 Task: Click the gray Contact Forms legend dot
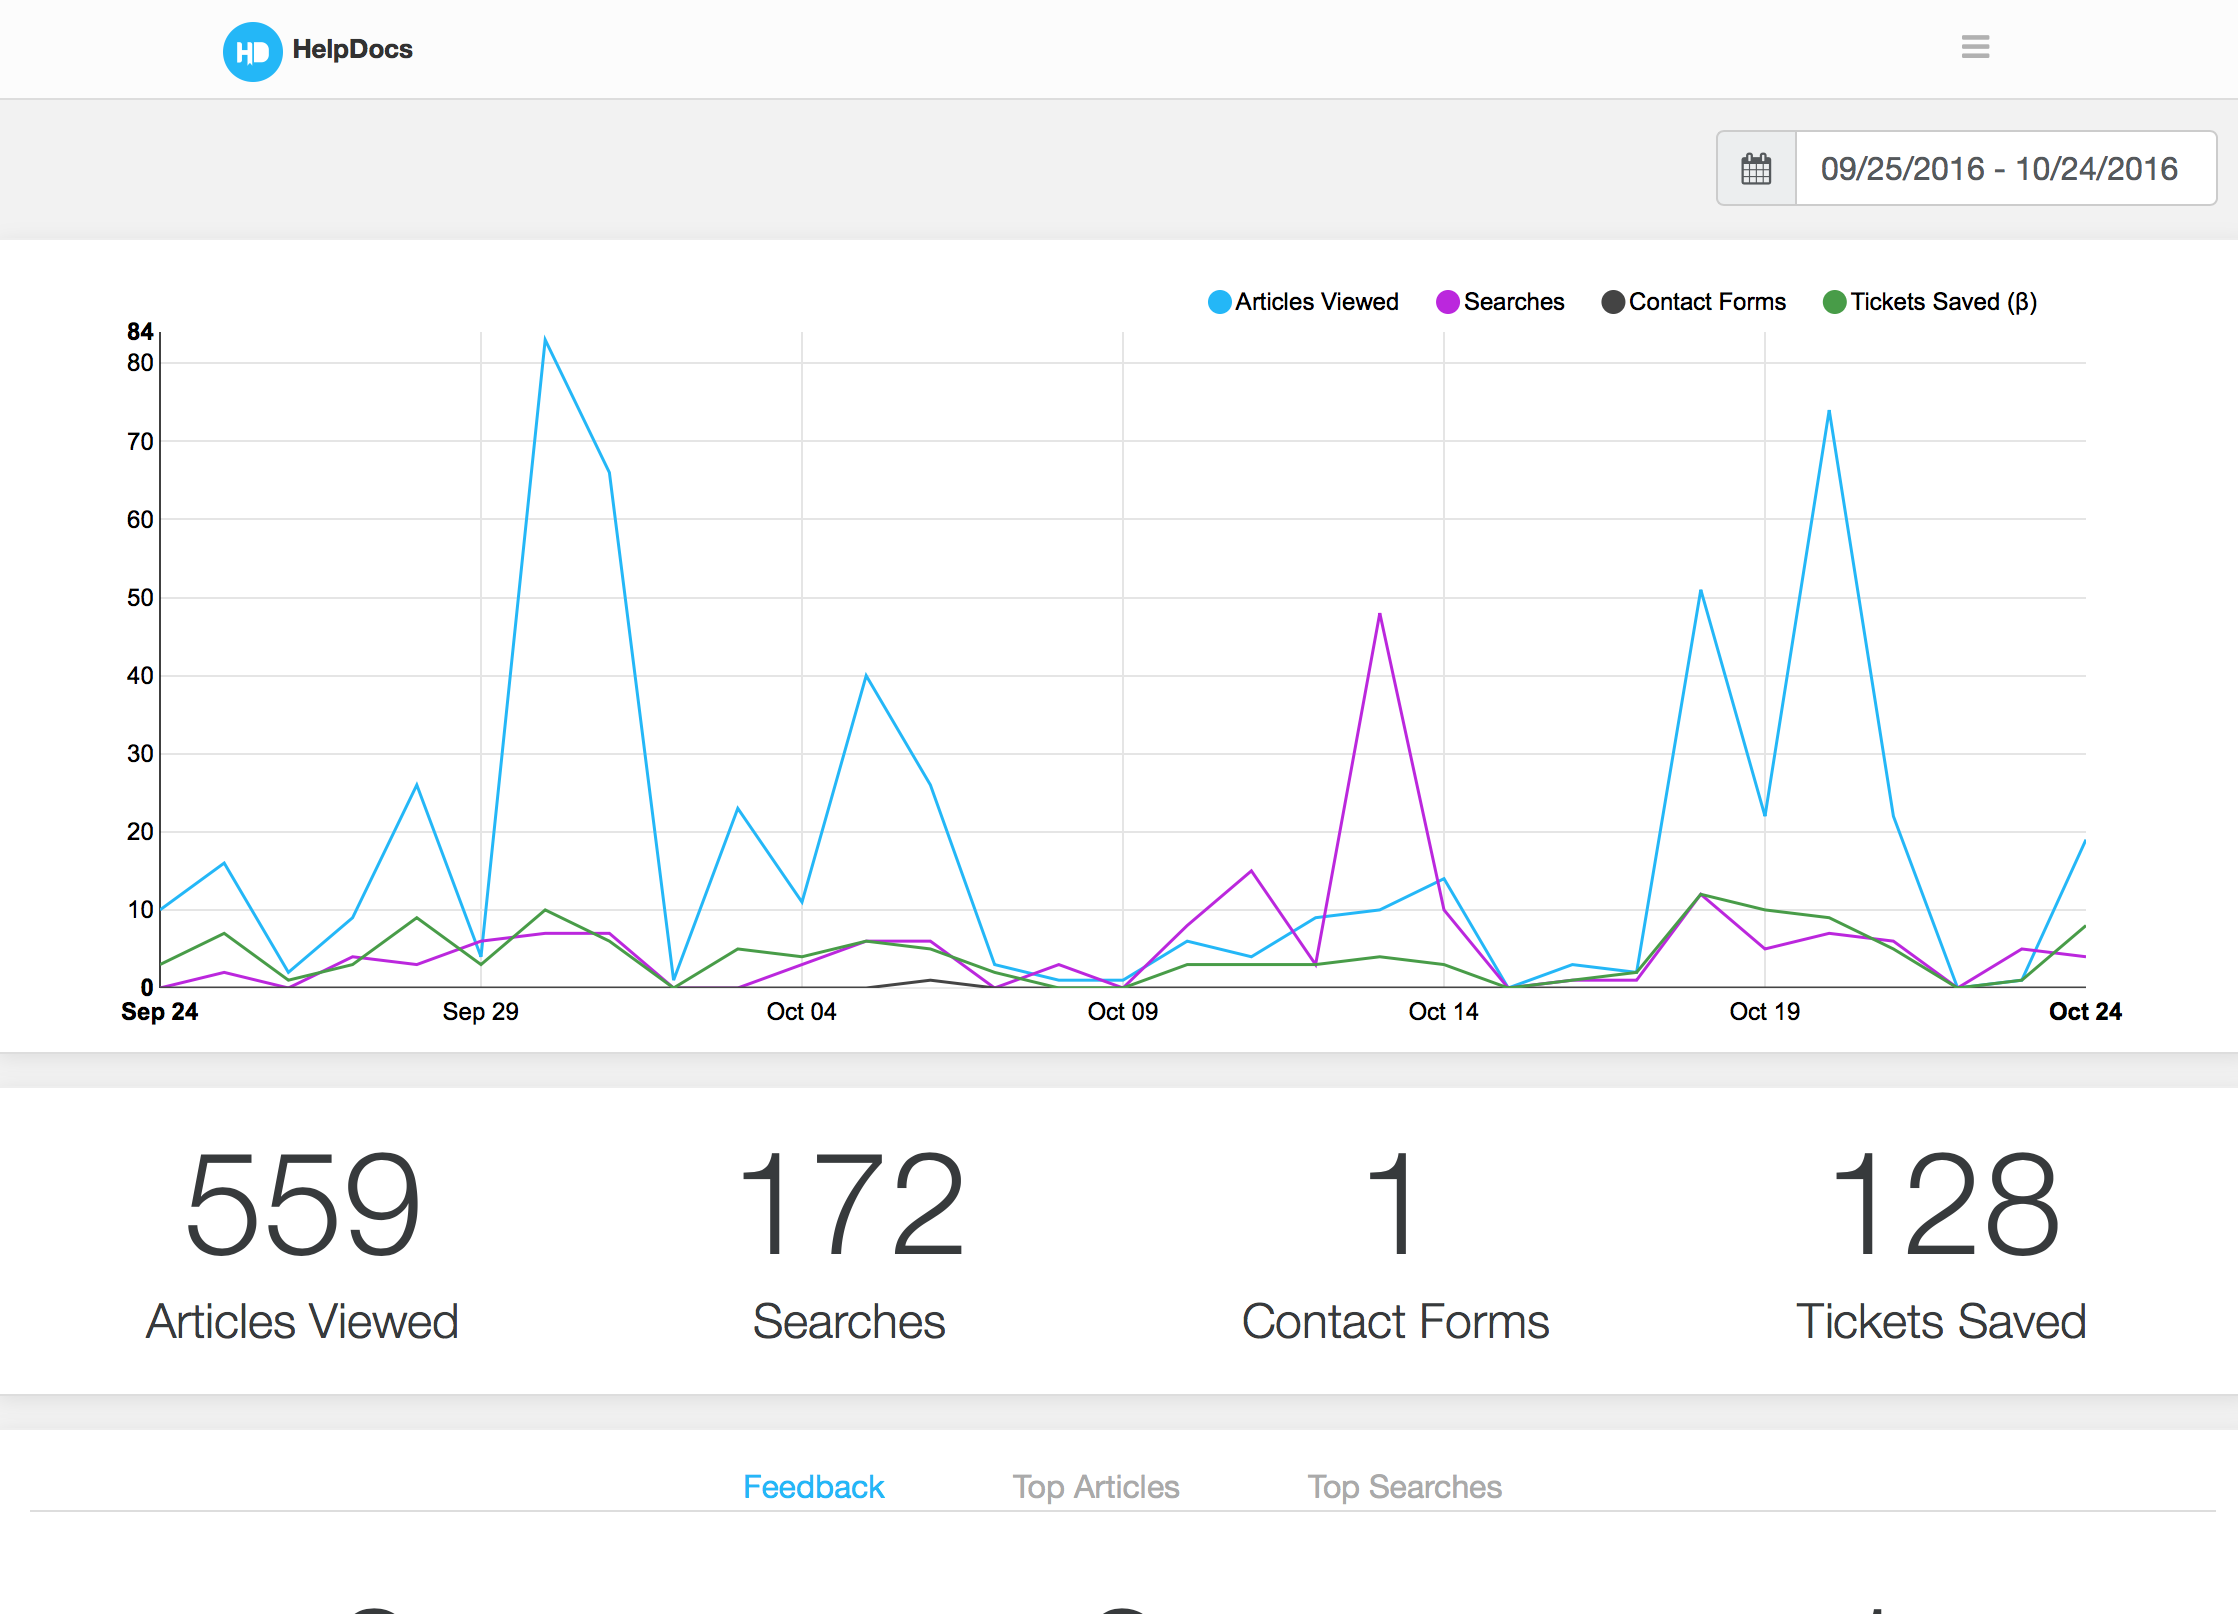(1612, 301)
